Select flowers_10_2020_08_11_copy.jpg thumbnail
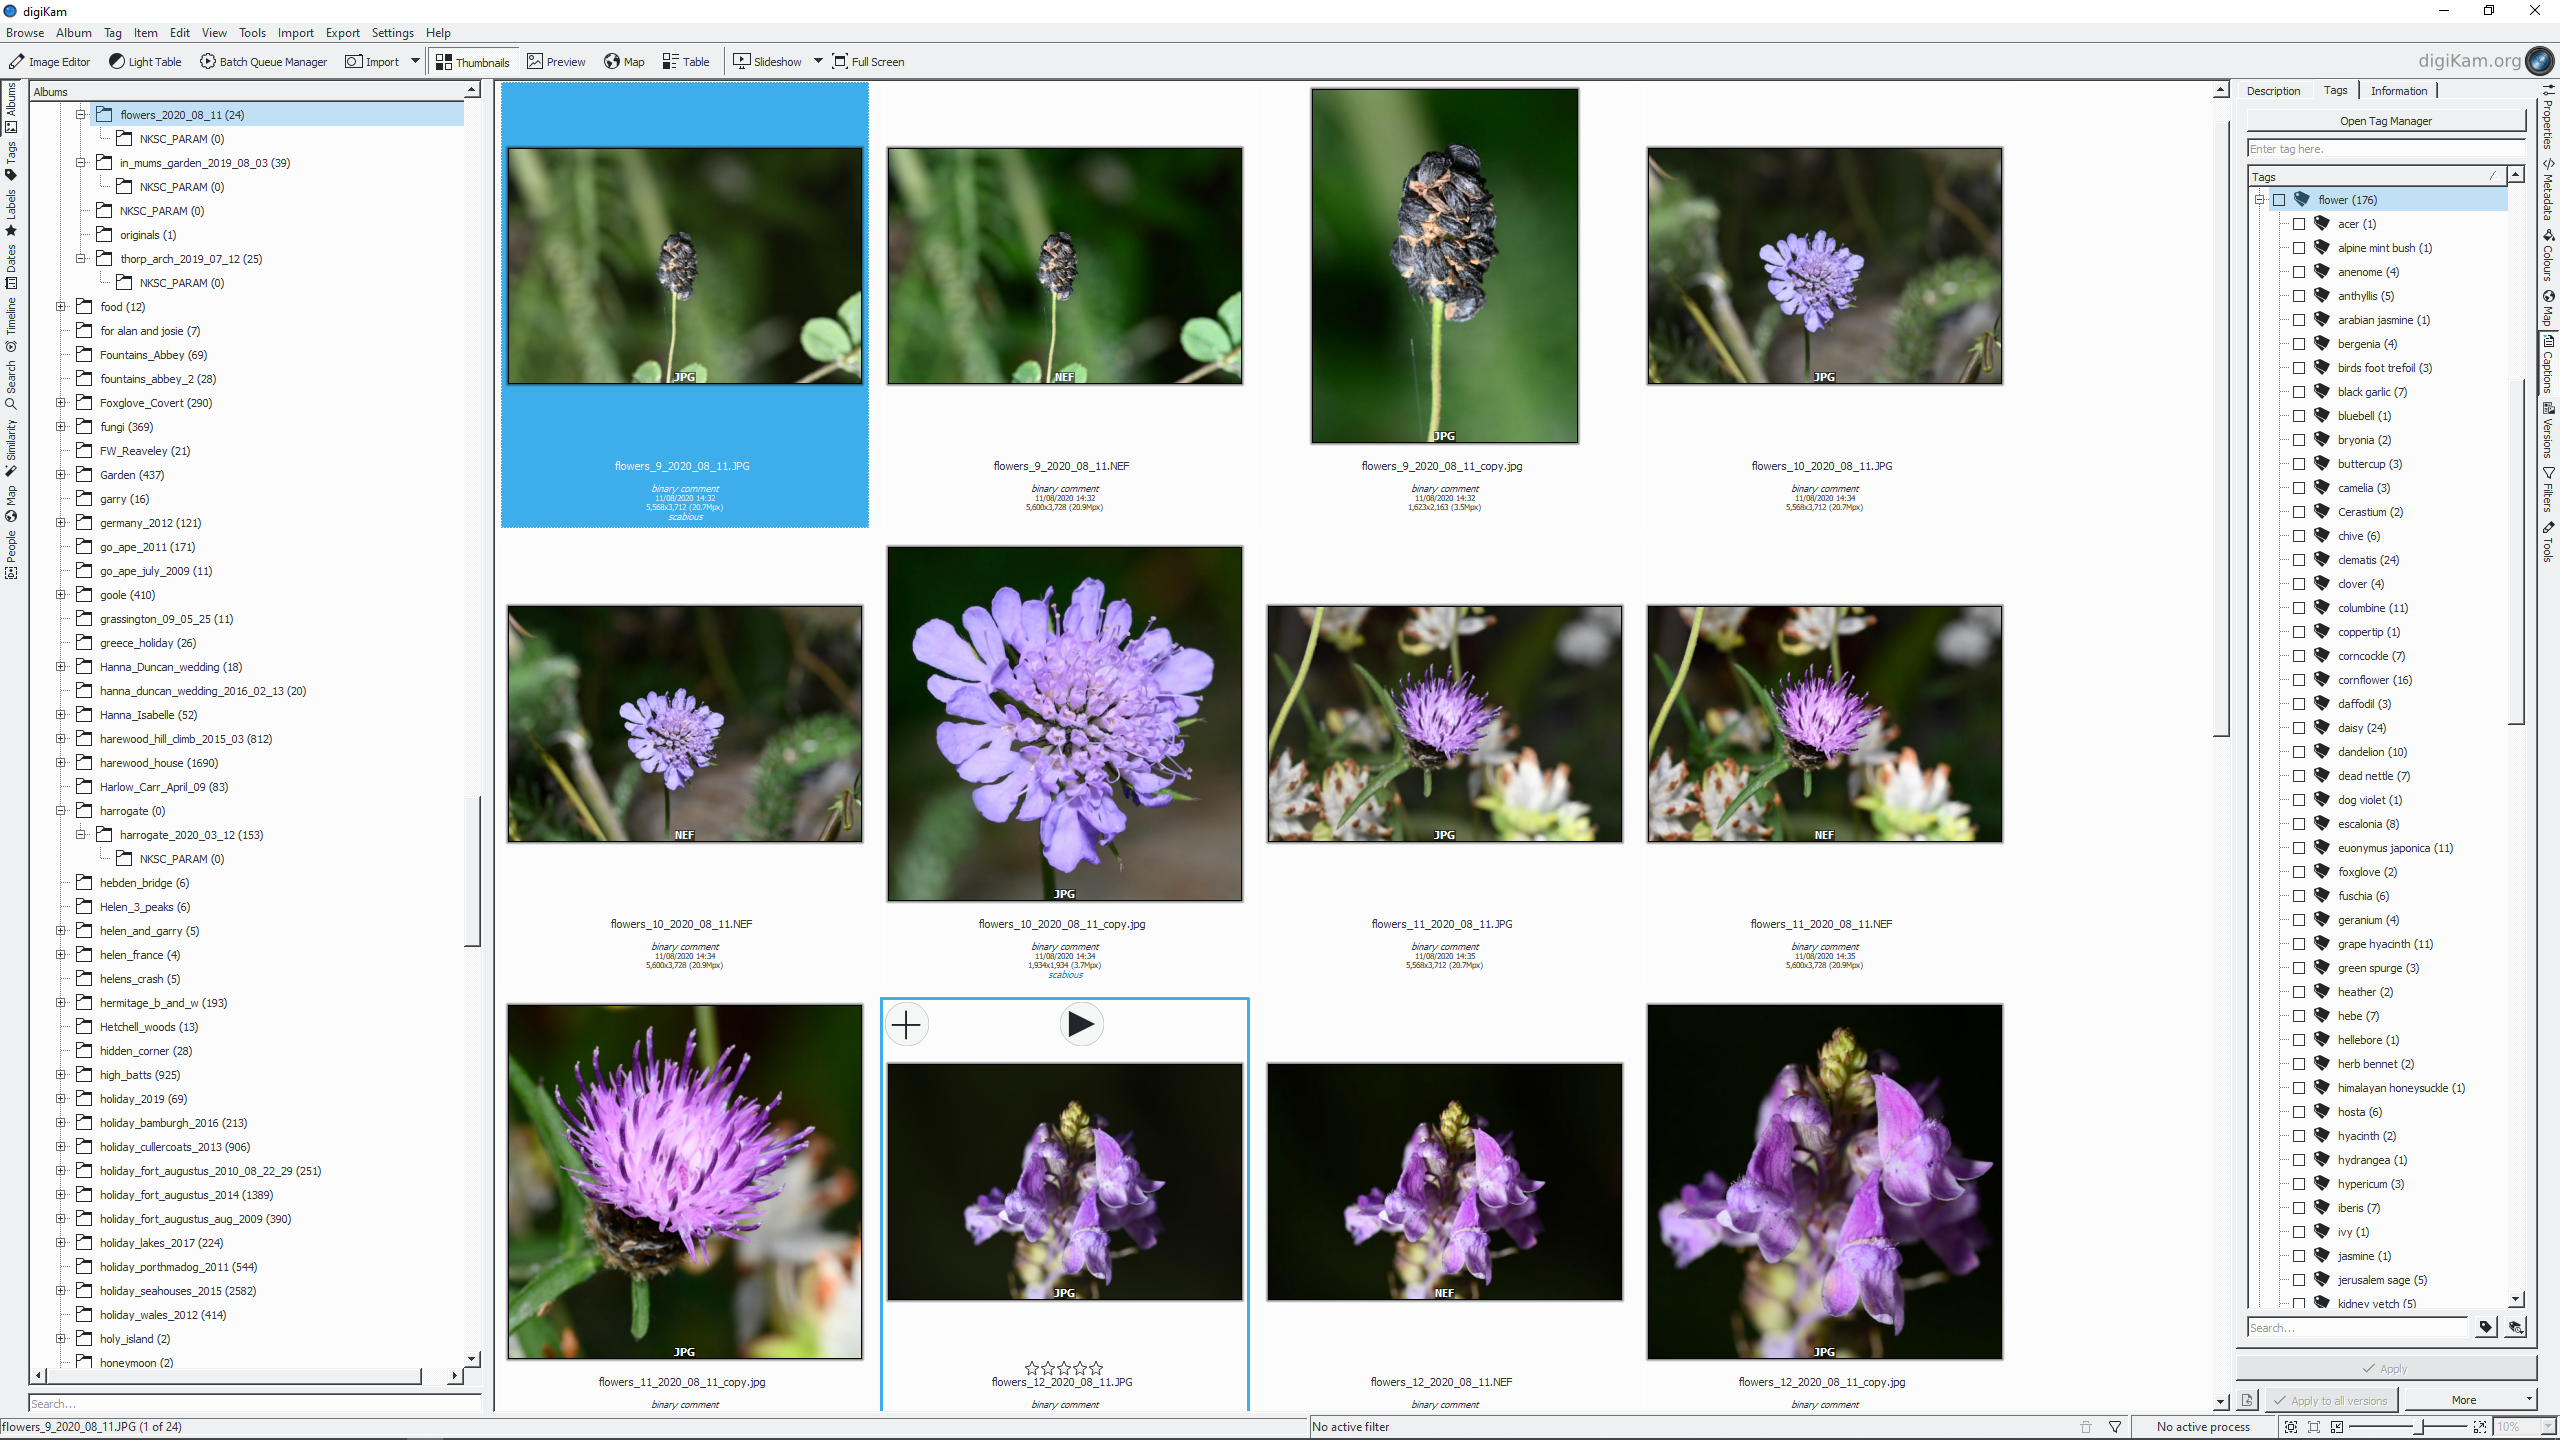 tap(1064, 724)
